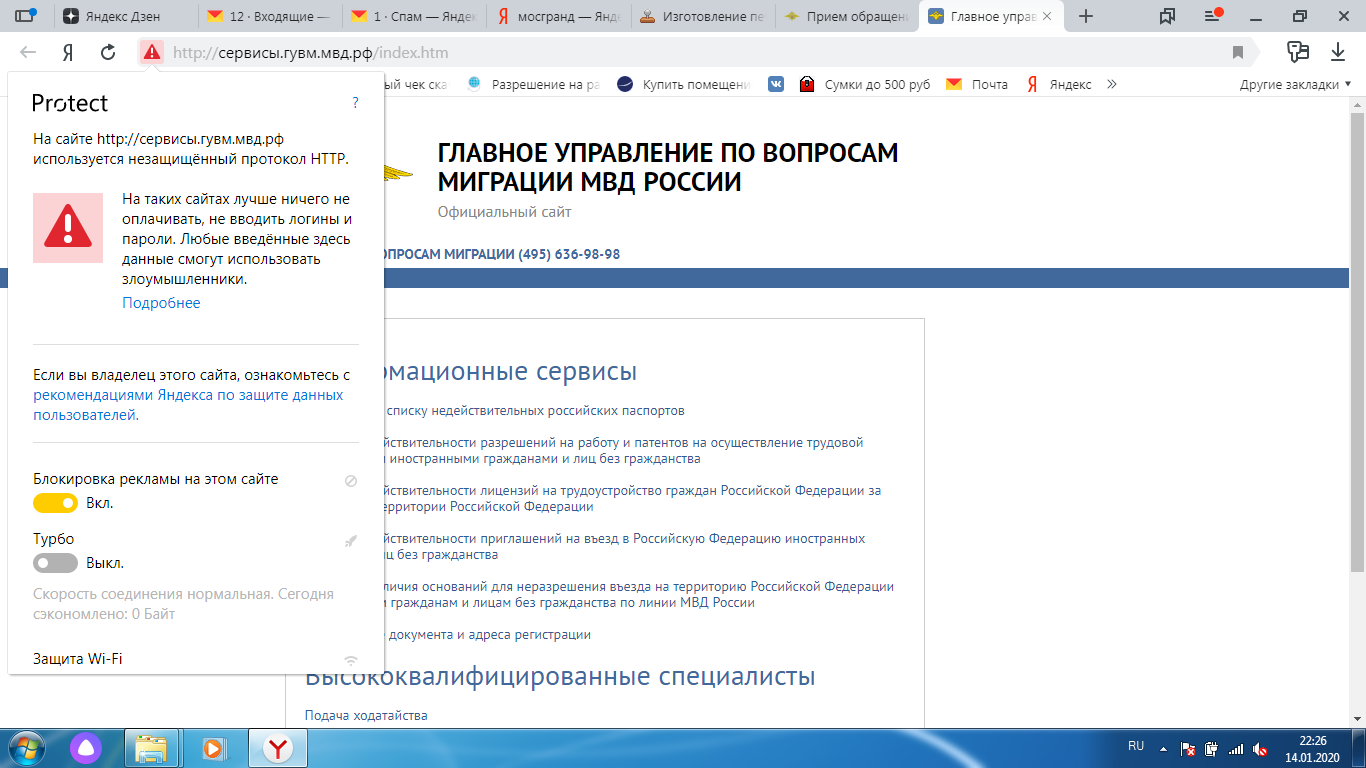Click the Yandex home 'Я' icon
1366x768 pixels.
[68, 52]
